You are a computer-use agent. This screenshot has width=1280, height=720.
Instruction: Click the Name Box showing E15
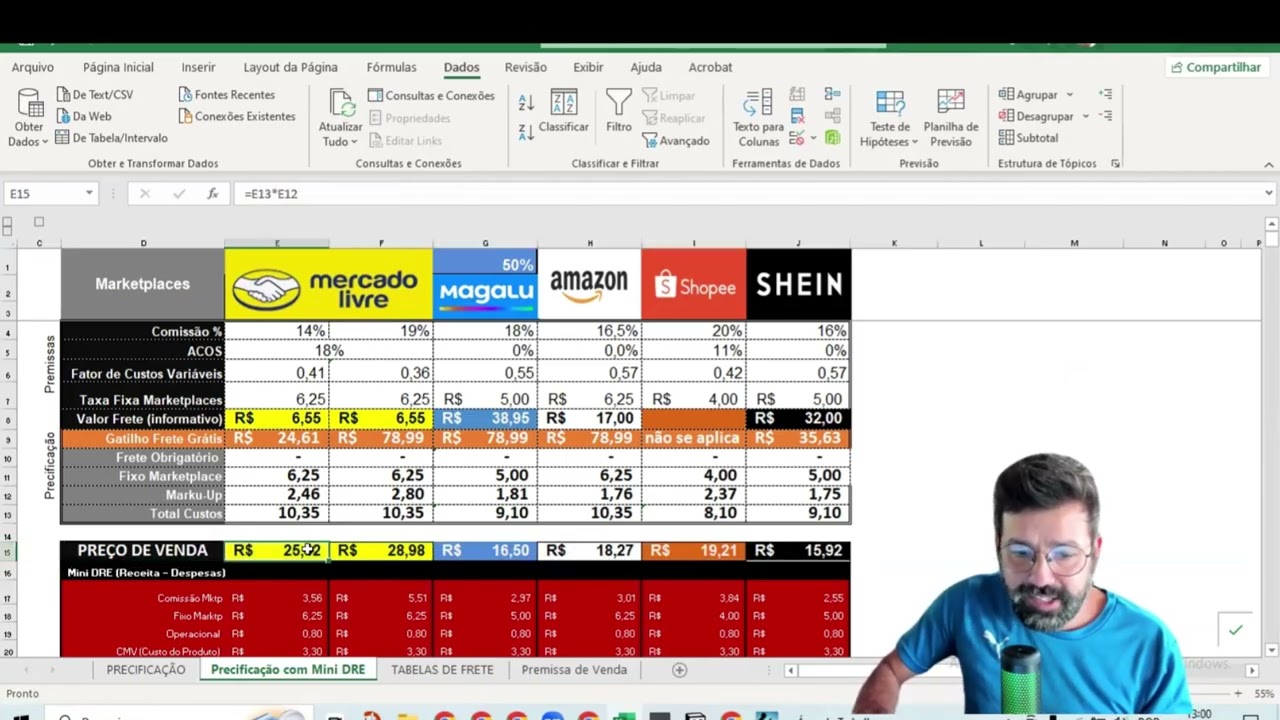tap(44, 193)
